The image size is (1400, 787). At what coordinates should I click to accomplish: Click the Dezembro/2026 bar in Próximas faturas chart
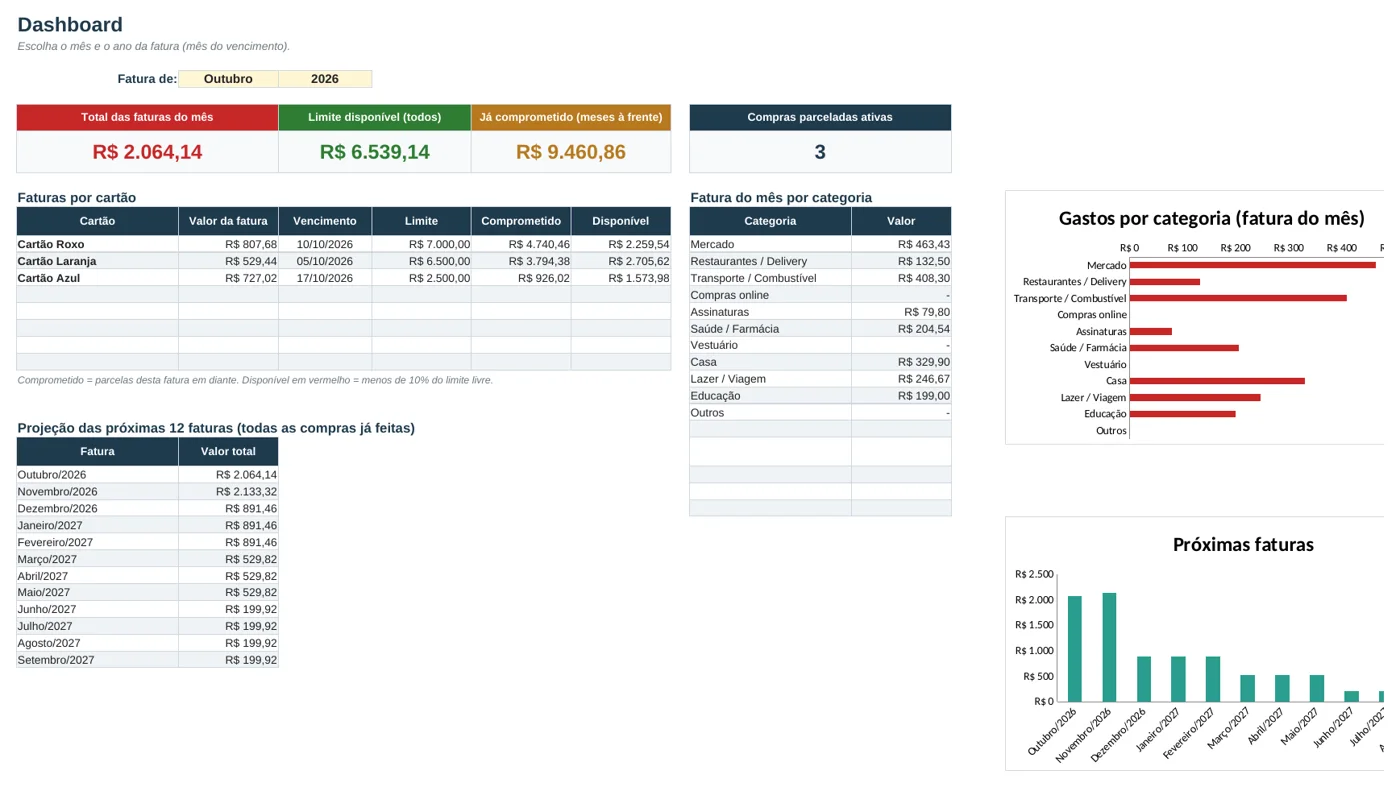(1144, 679)
